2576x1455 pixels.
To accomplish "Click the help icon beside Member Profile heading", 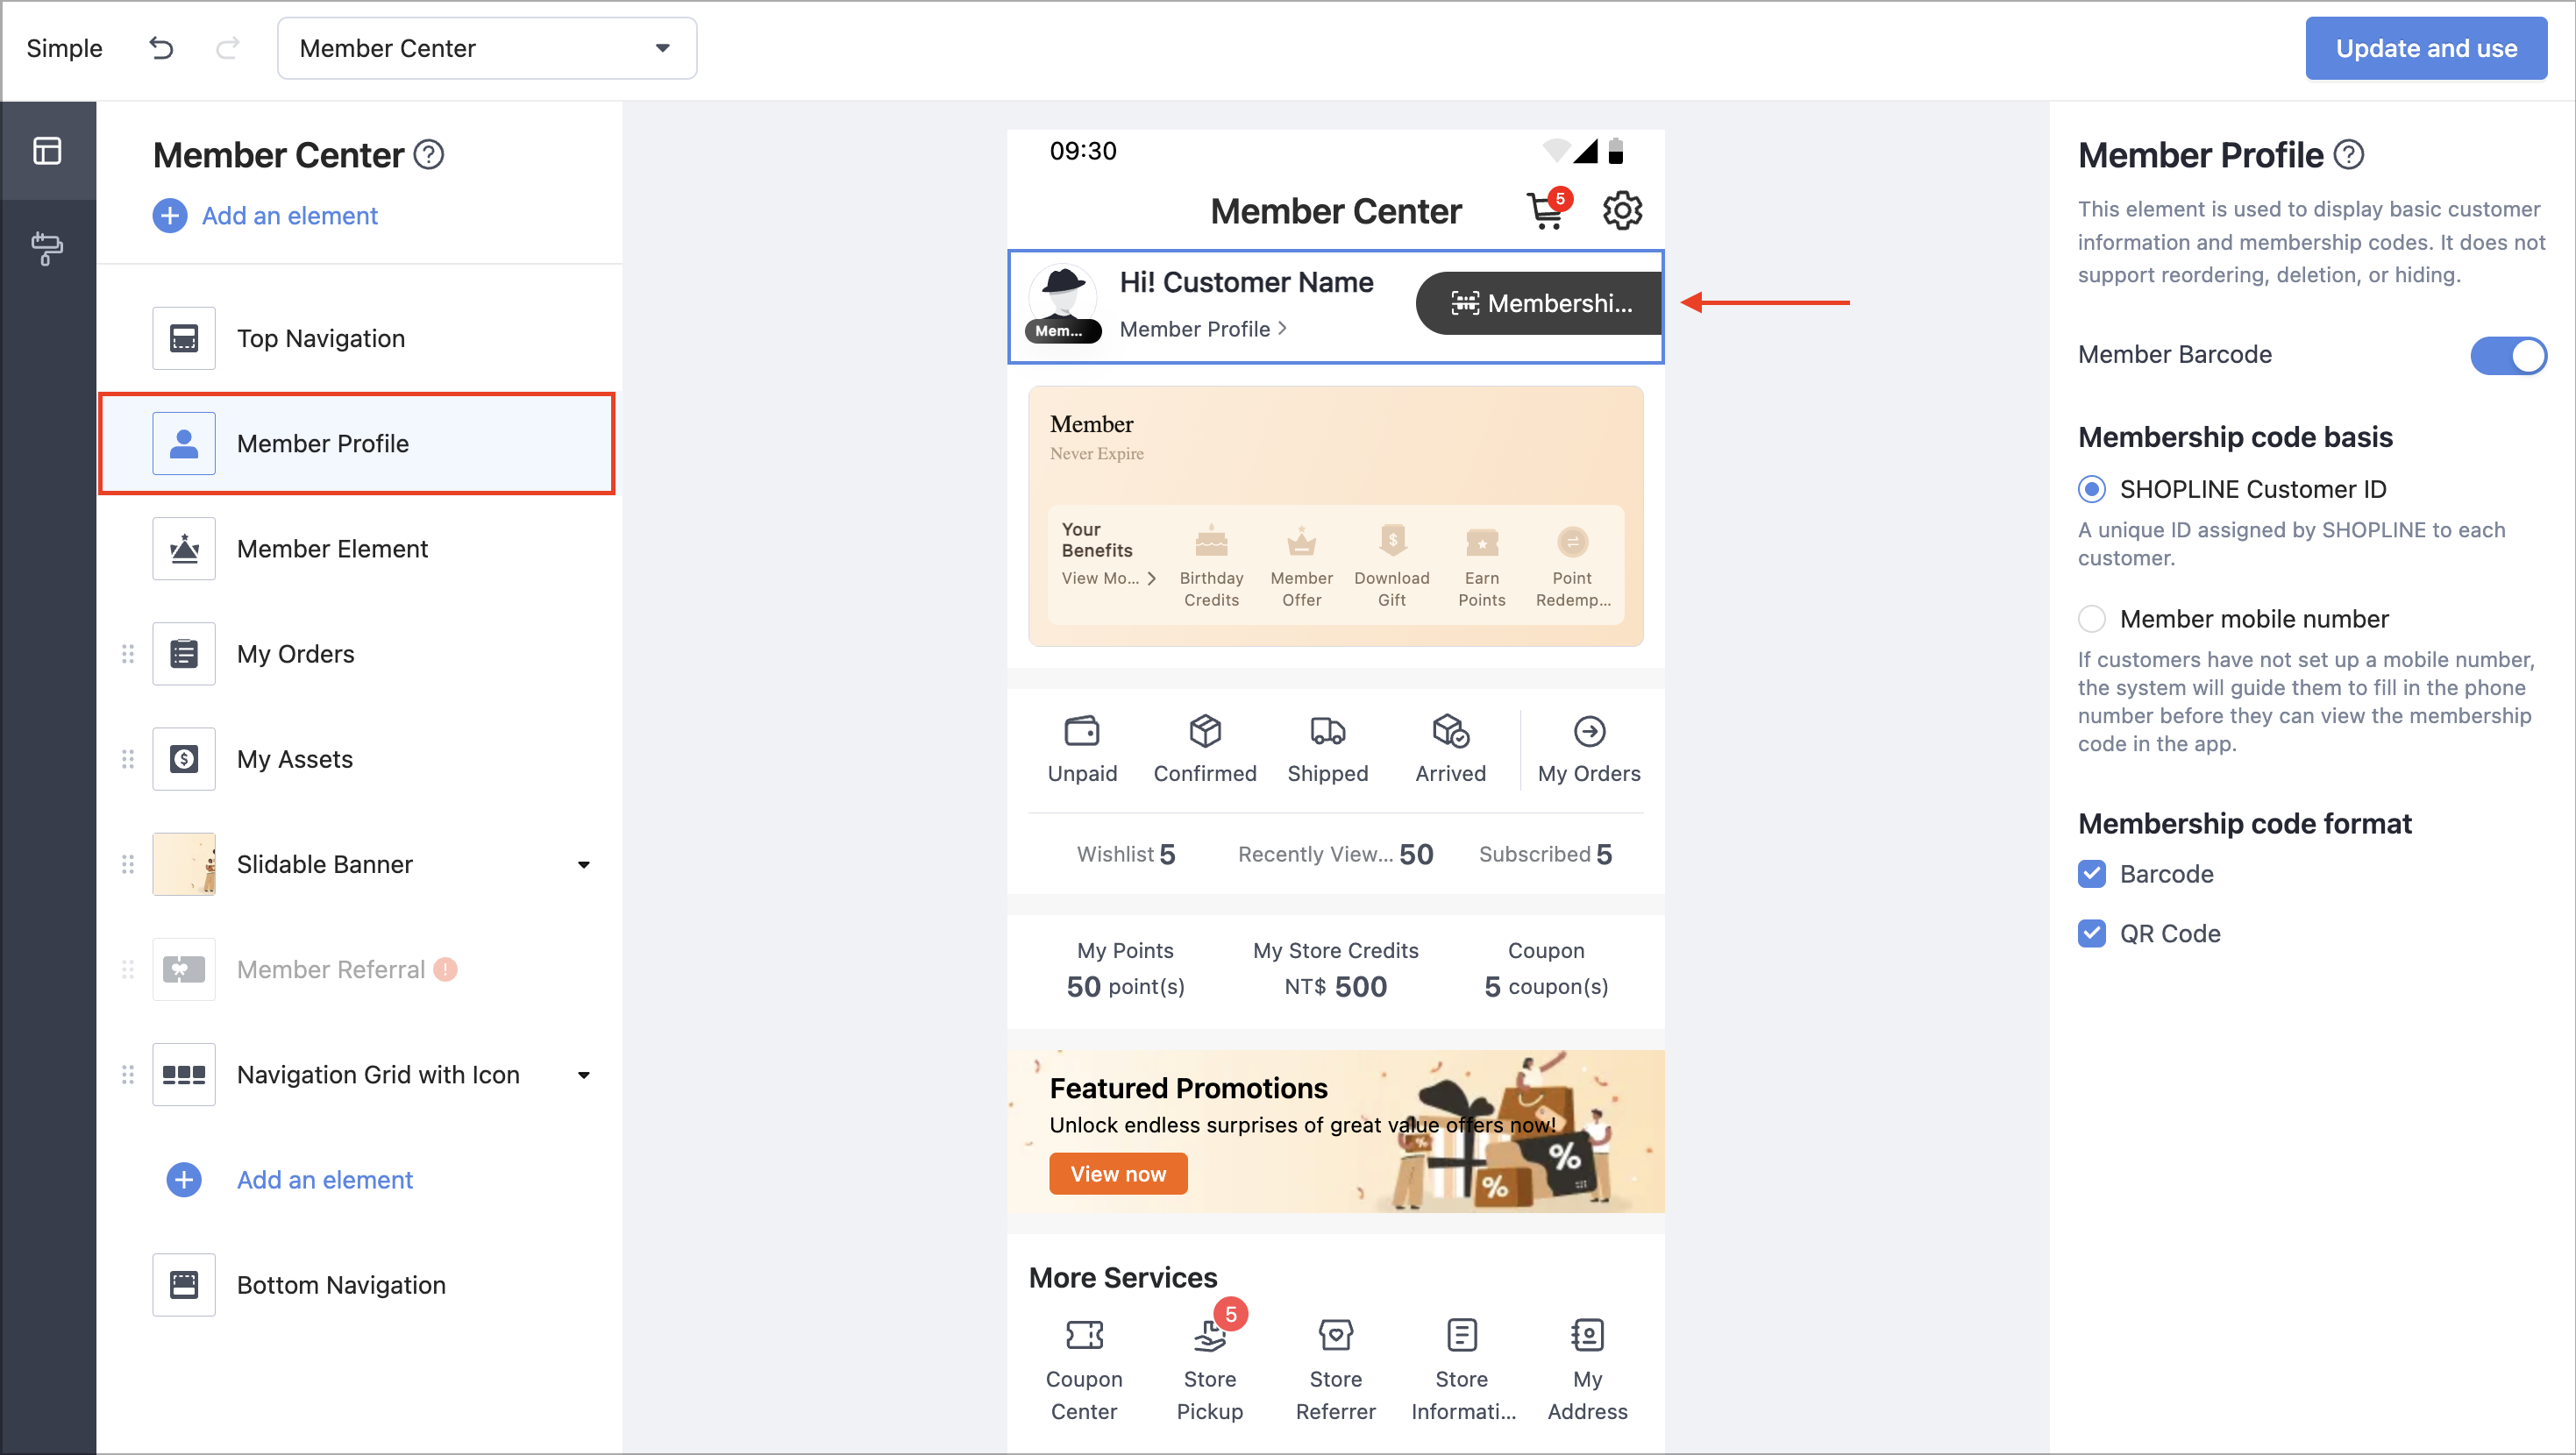I will point(2348,155).
